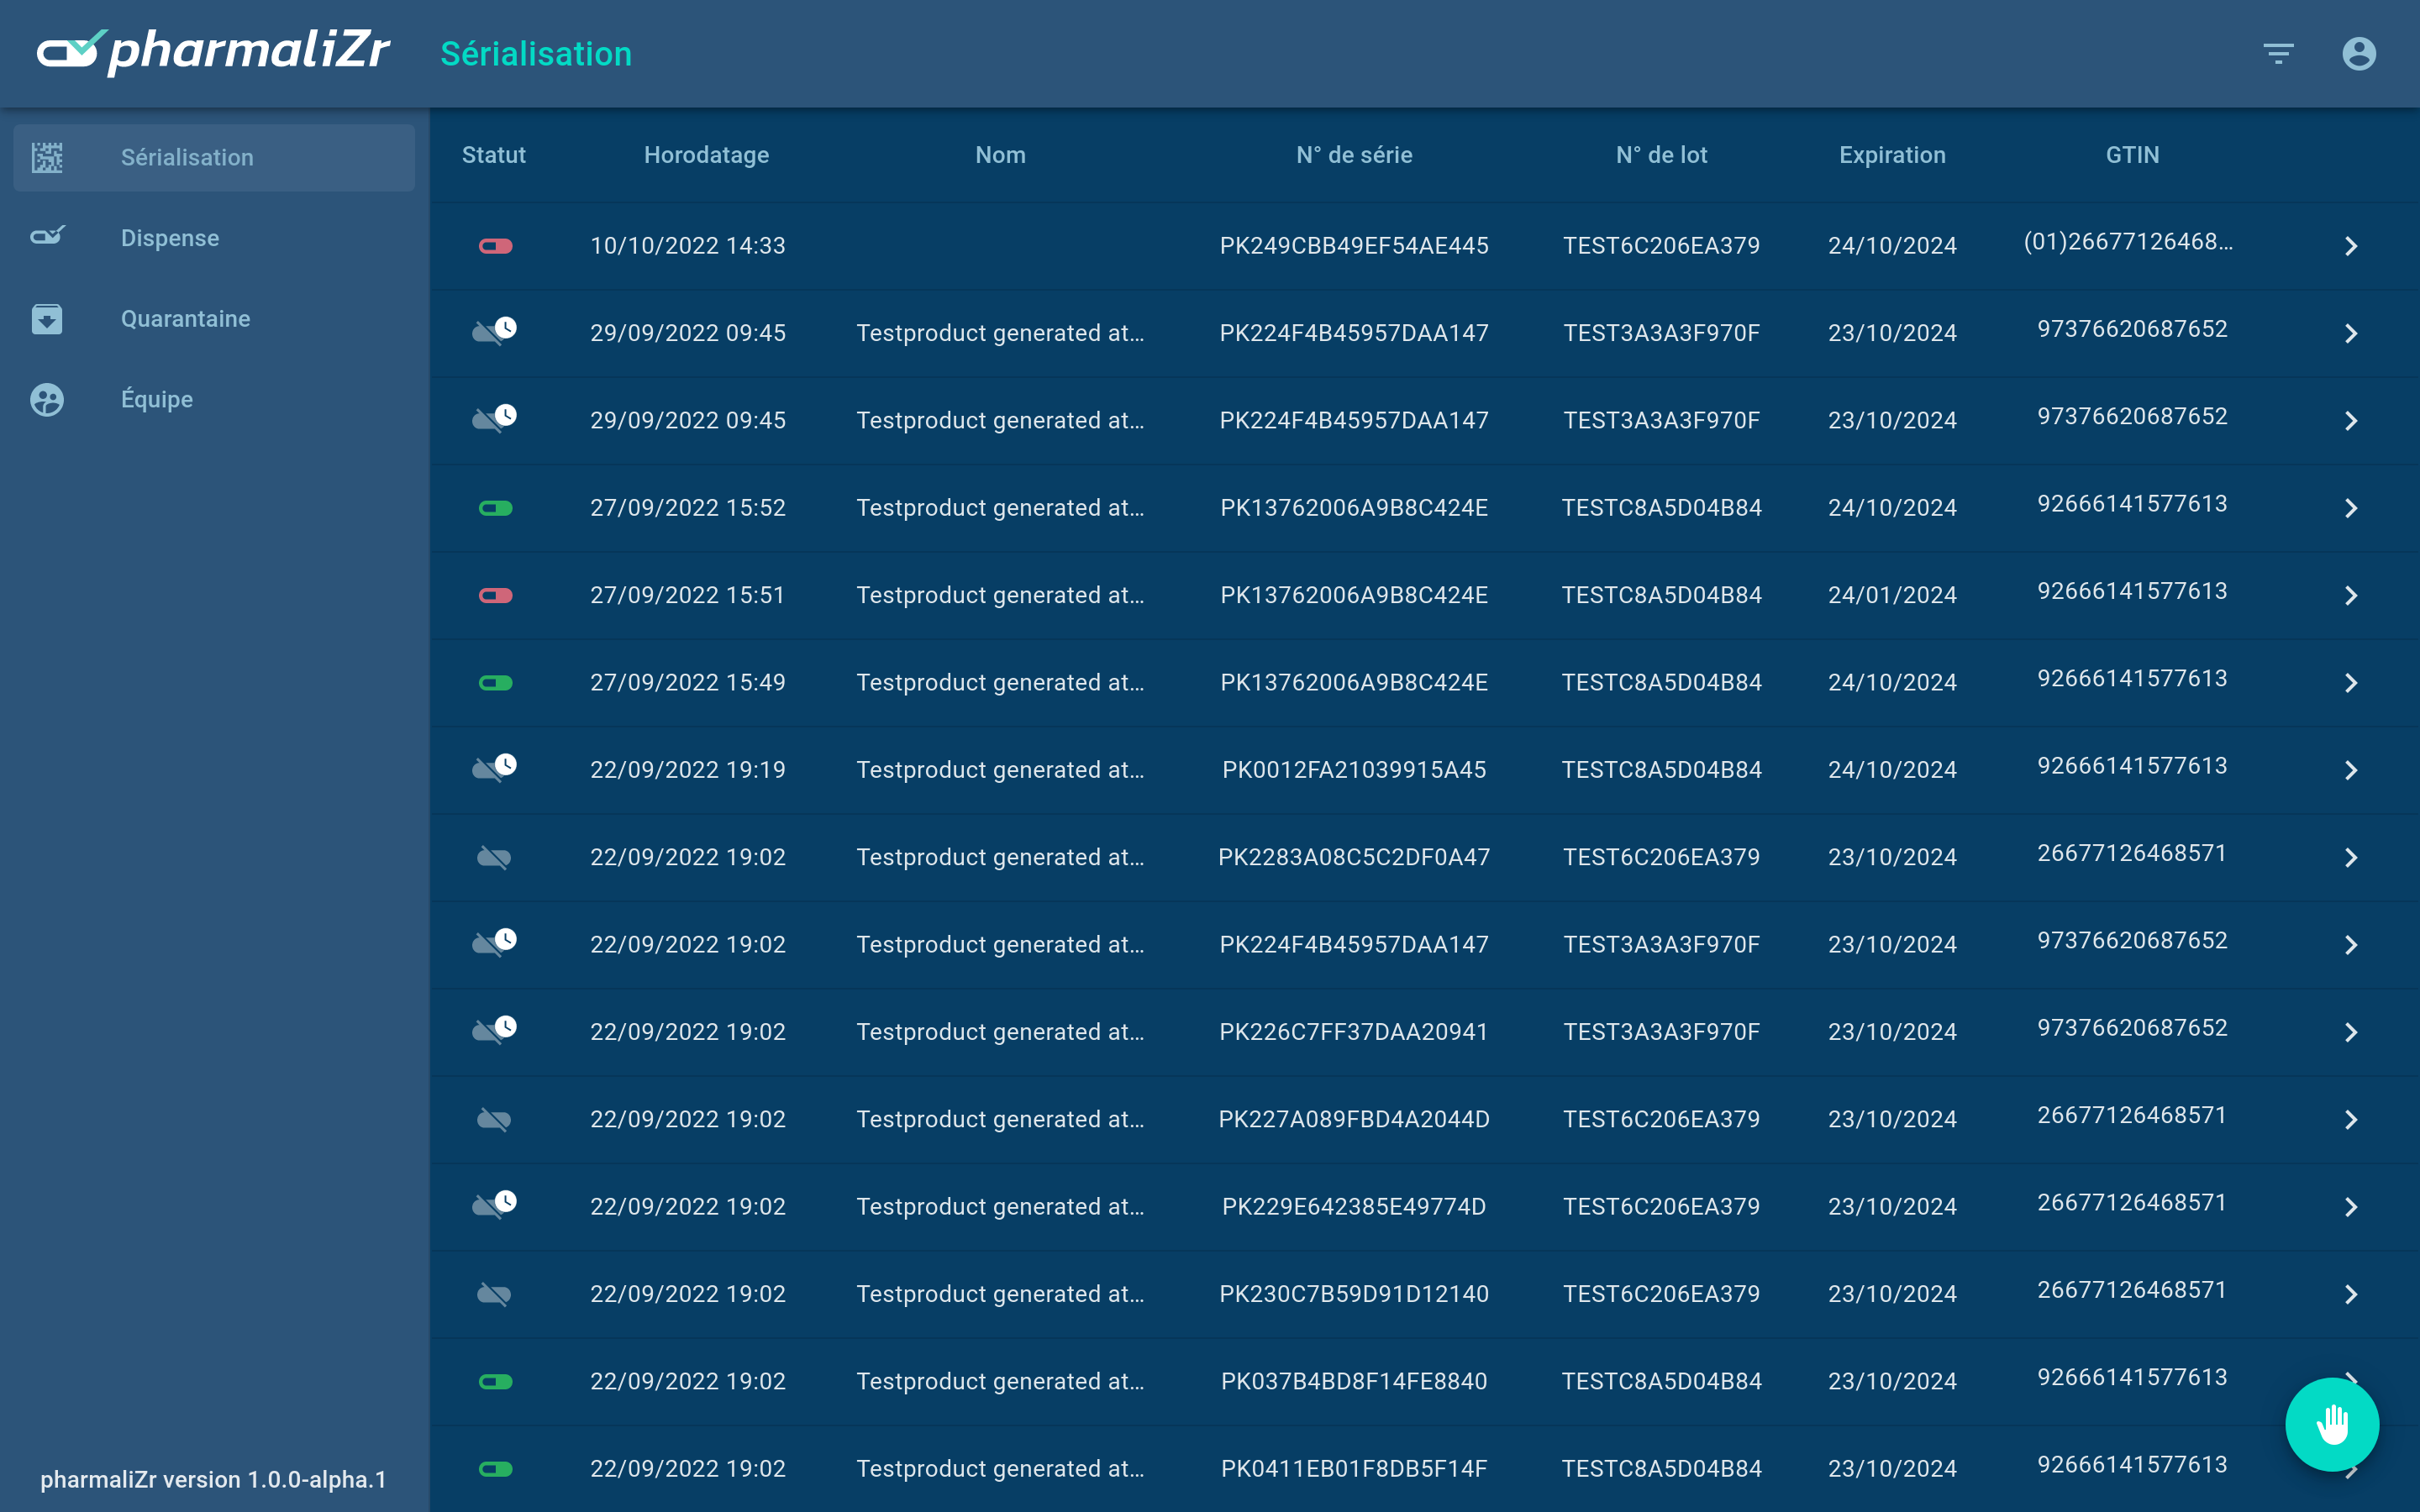The width and height of the screenshot is (2420, 1512).
Task: Click the Équipe team sidebar icon
Action: click(47, 400)
